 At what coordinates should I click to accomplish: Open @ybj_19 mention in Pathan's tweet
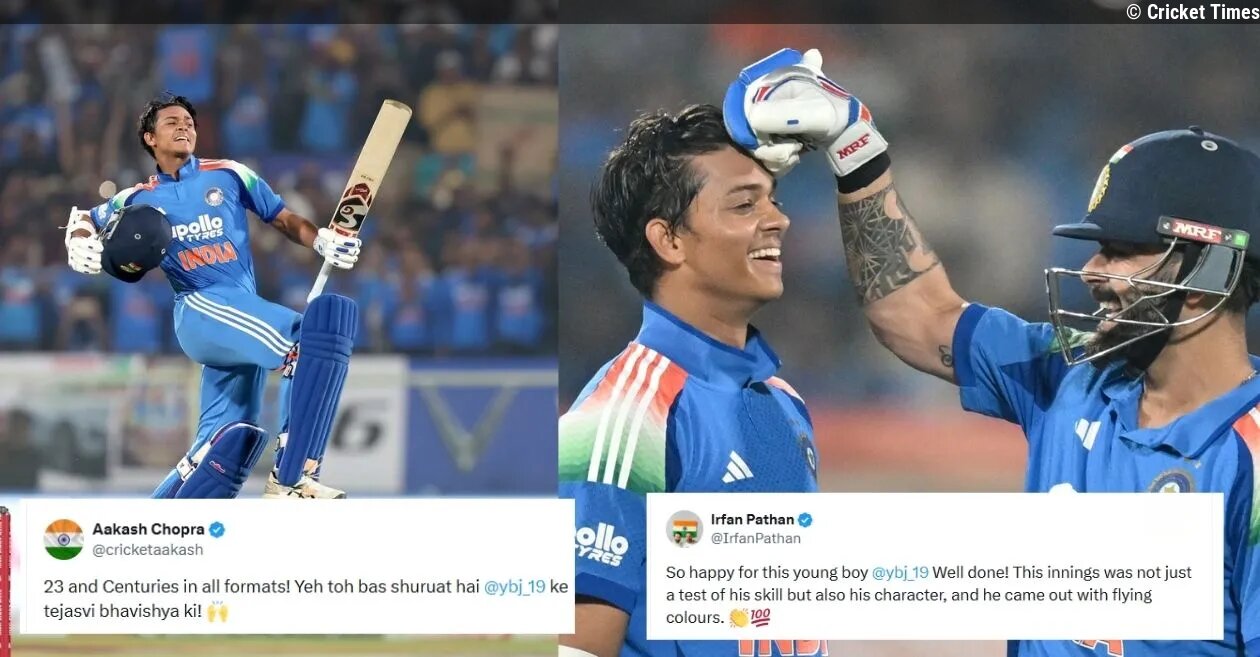point(900,573)
